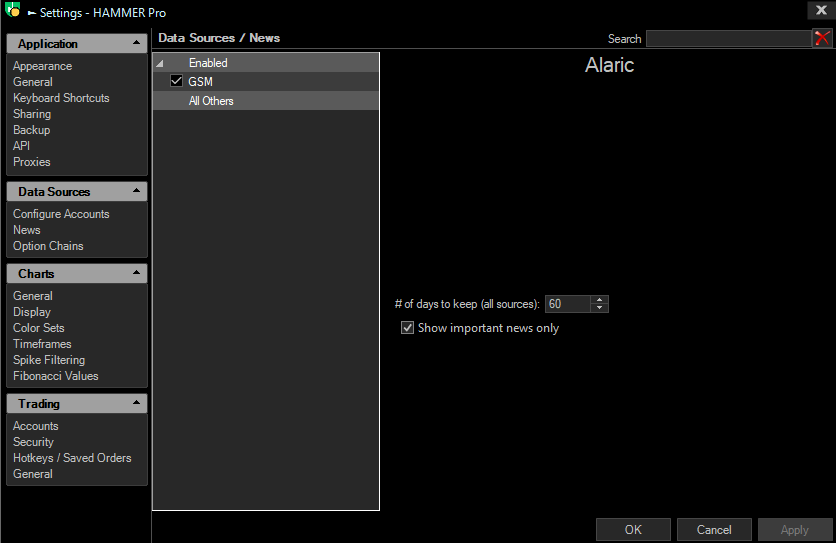Toggle the GSM news source checkbox

pos(176,81)
